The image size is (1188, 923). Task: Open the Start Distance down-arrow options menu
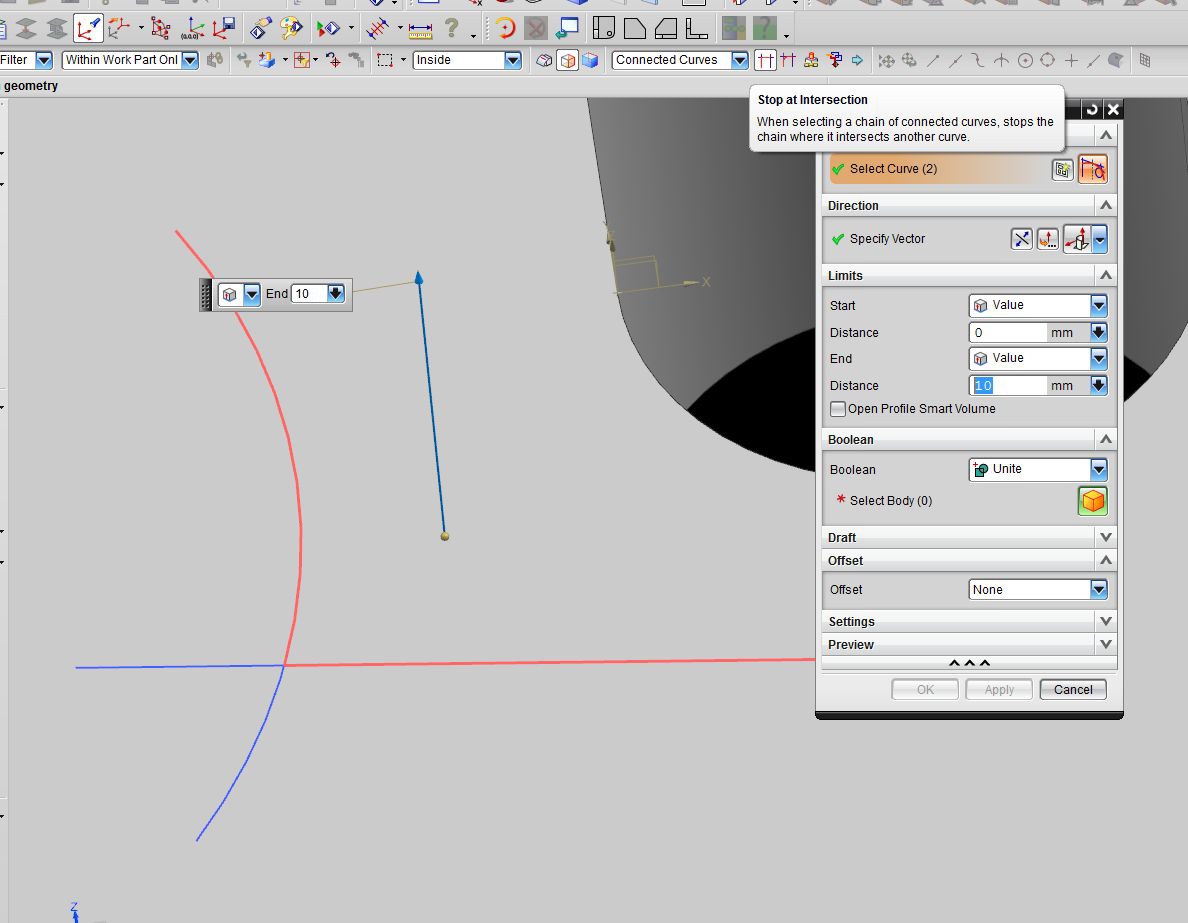pyautogui.click(x=1099, y=333)
